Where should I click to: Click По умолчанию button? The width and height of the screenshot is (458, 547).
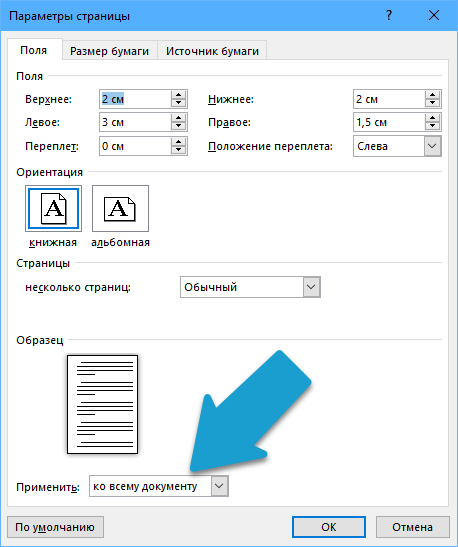pos(55,527)
